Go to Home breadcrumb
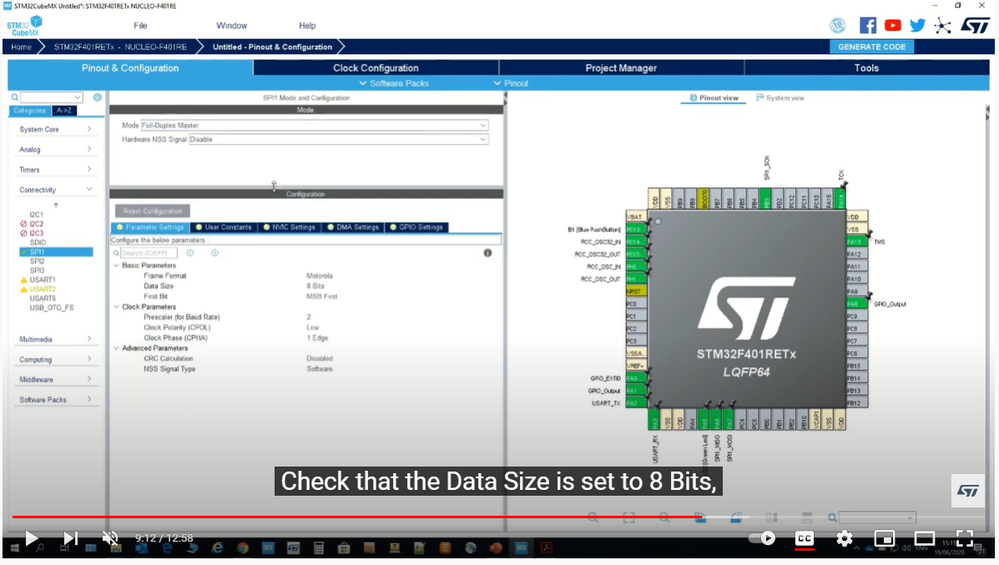Image resolution: width=999 pixels, height=565 pixels. point(21,47)
